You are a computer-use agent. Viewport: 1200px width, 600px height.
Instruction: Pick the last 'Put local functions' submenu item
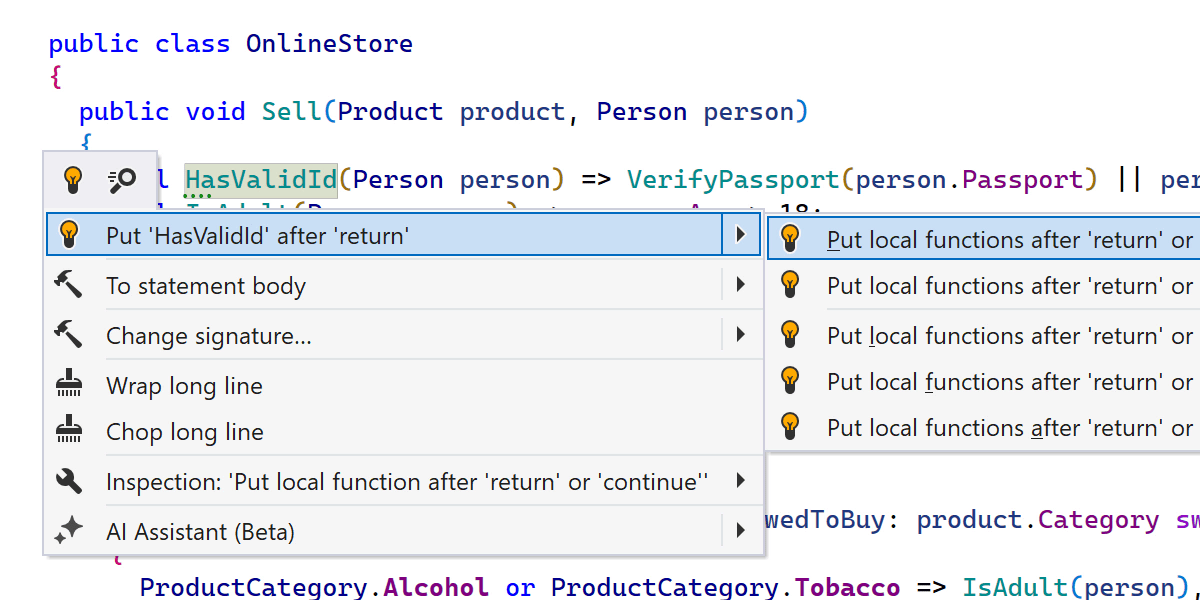(x=1008, y=428)
